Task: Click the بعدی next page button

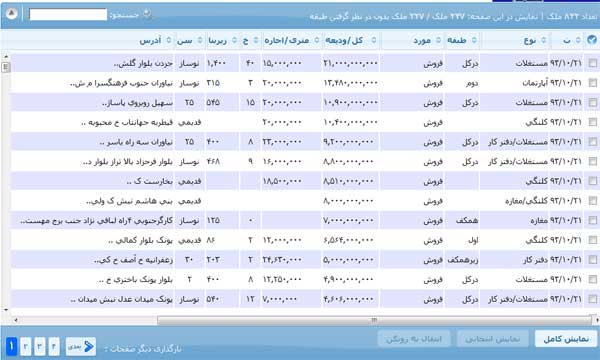Action: 81,347
